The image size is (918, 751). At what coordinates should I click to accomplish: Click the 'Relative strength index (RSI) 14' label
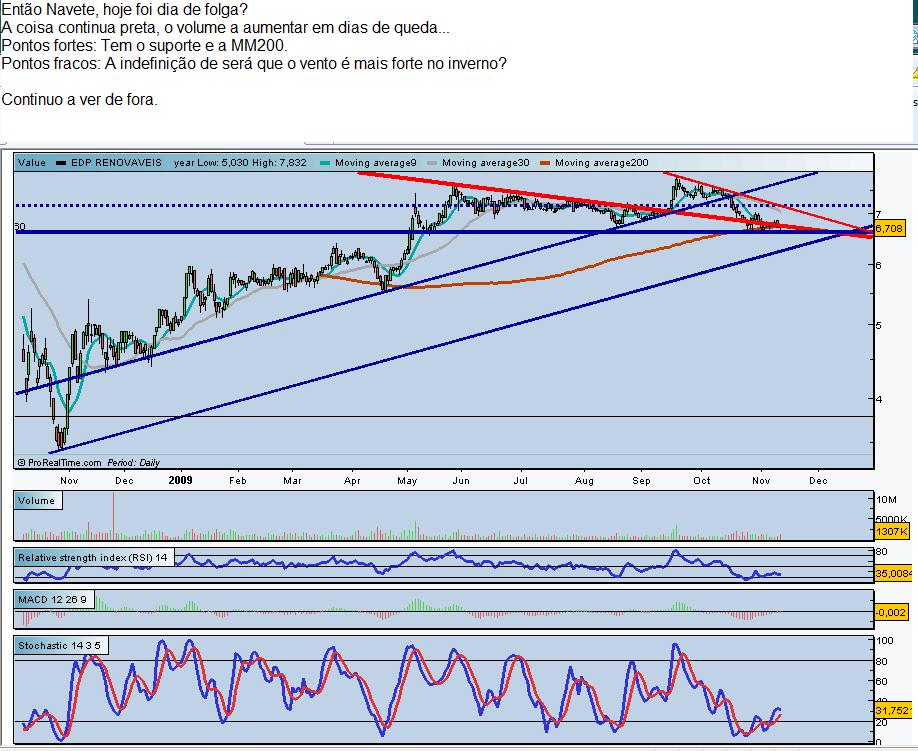93,557
